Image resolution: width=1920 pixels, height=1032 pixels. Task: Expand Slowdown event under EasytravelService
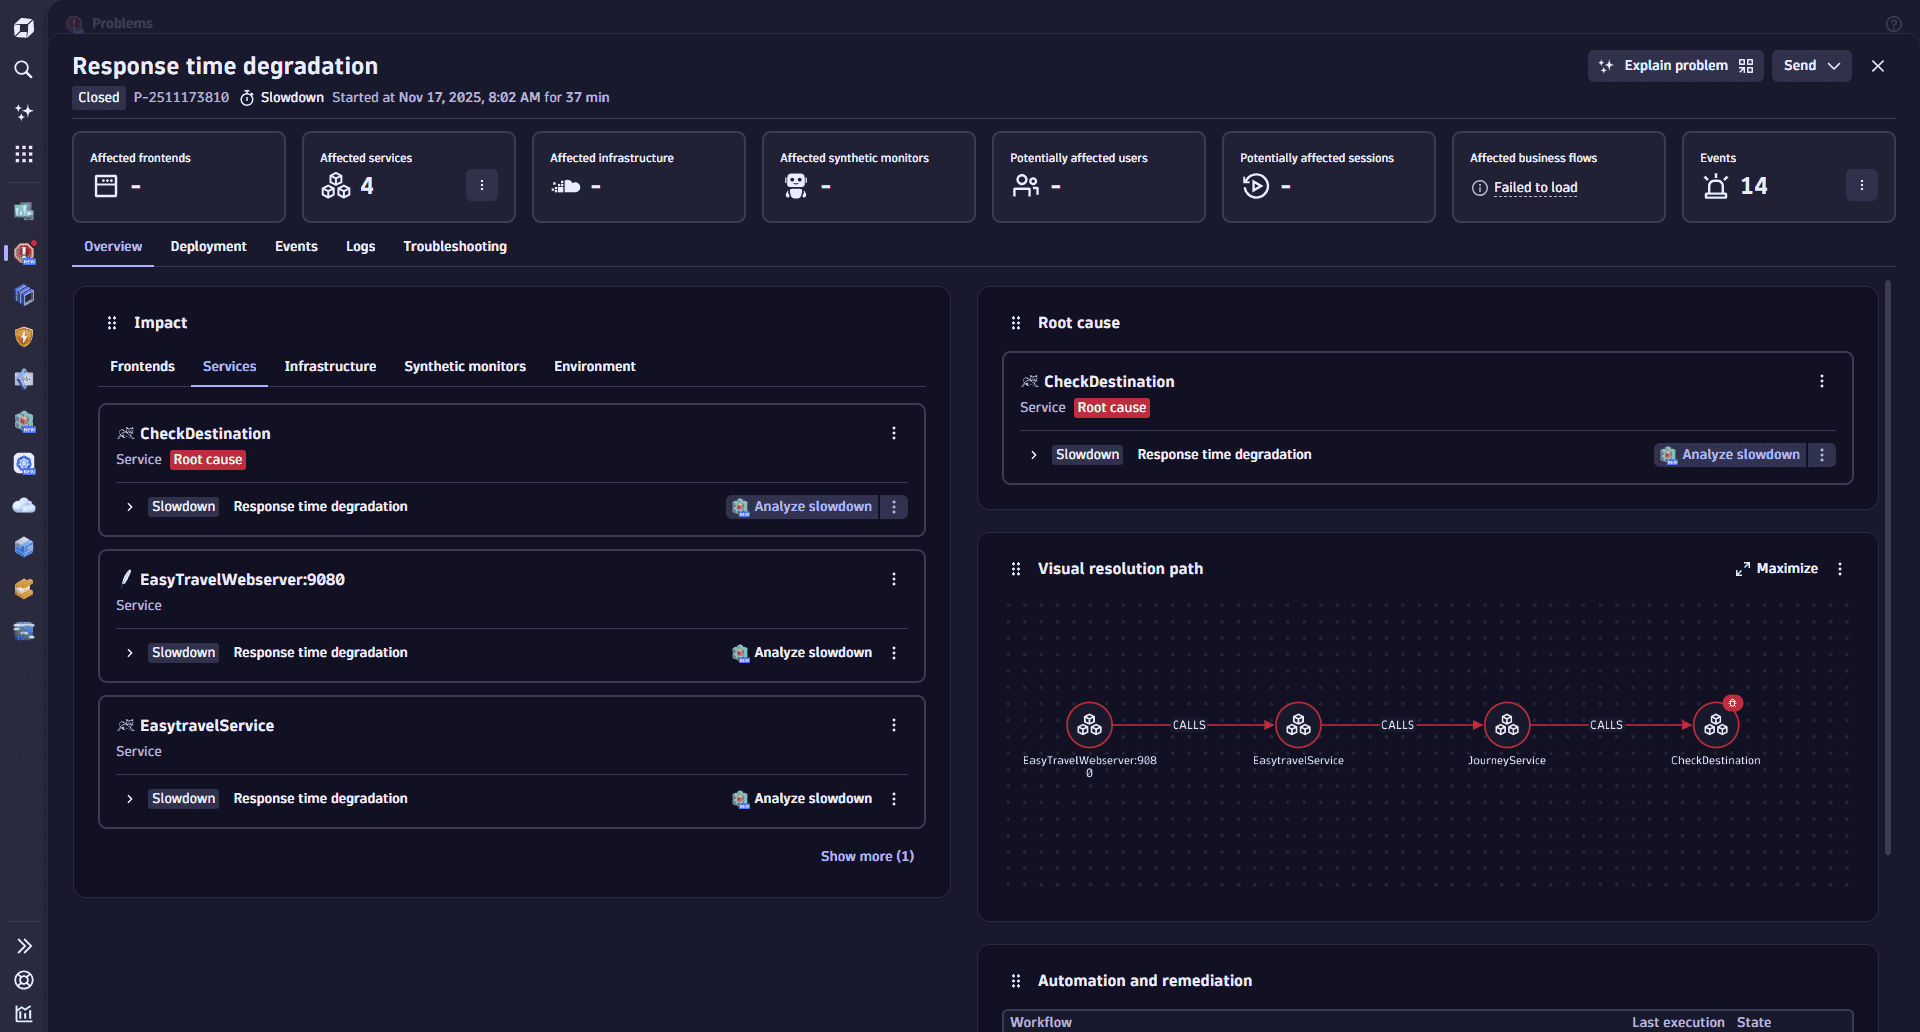coord(130,799)
